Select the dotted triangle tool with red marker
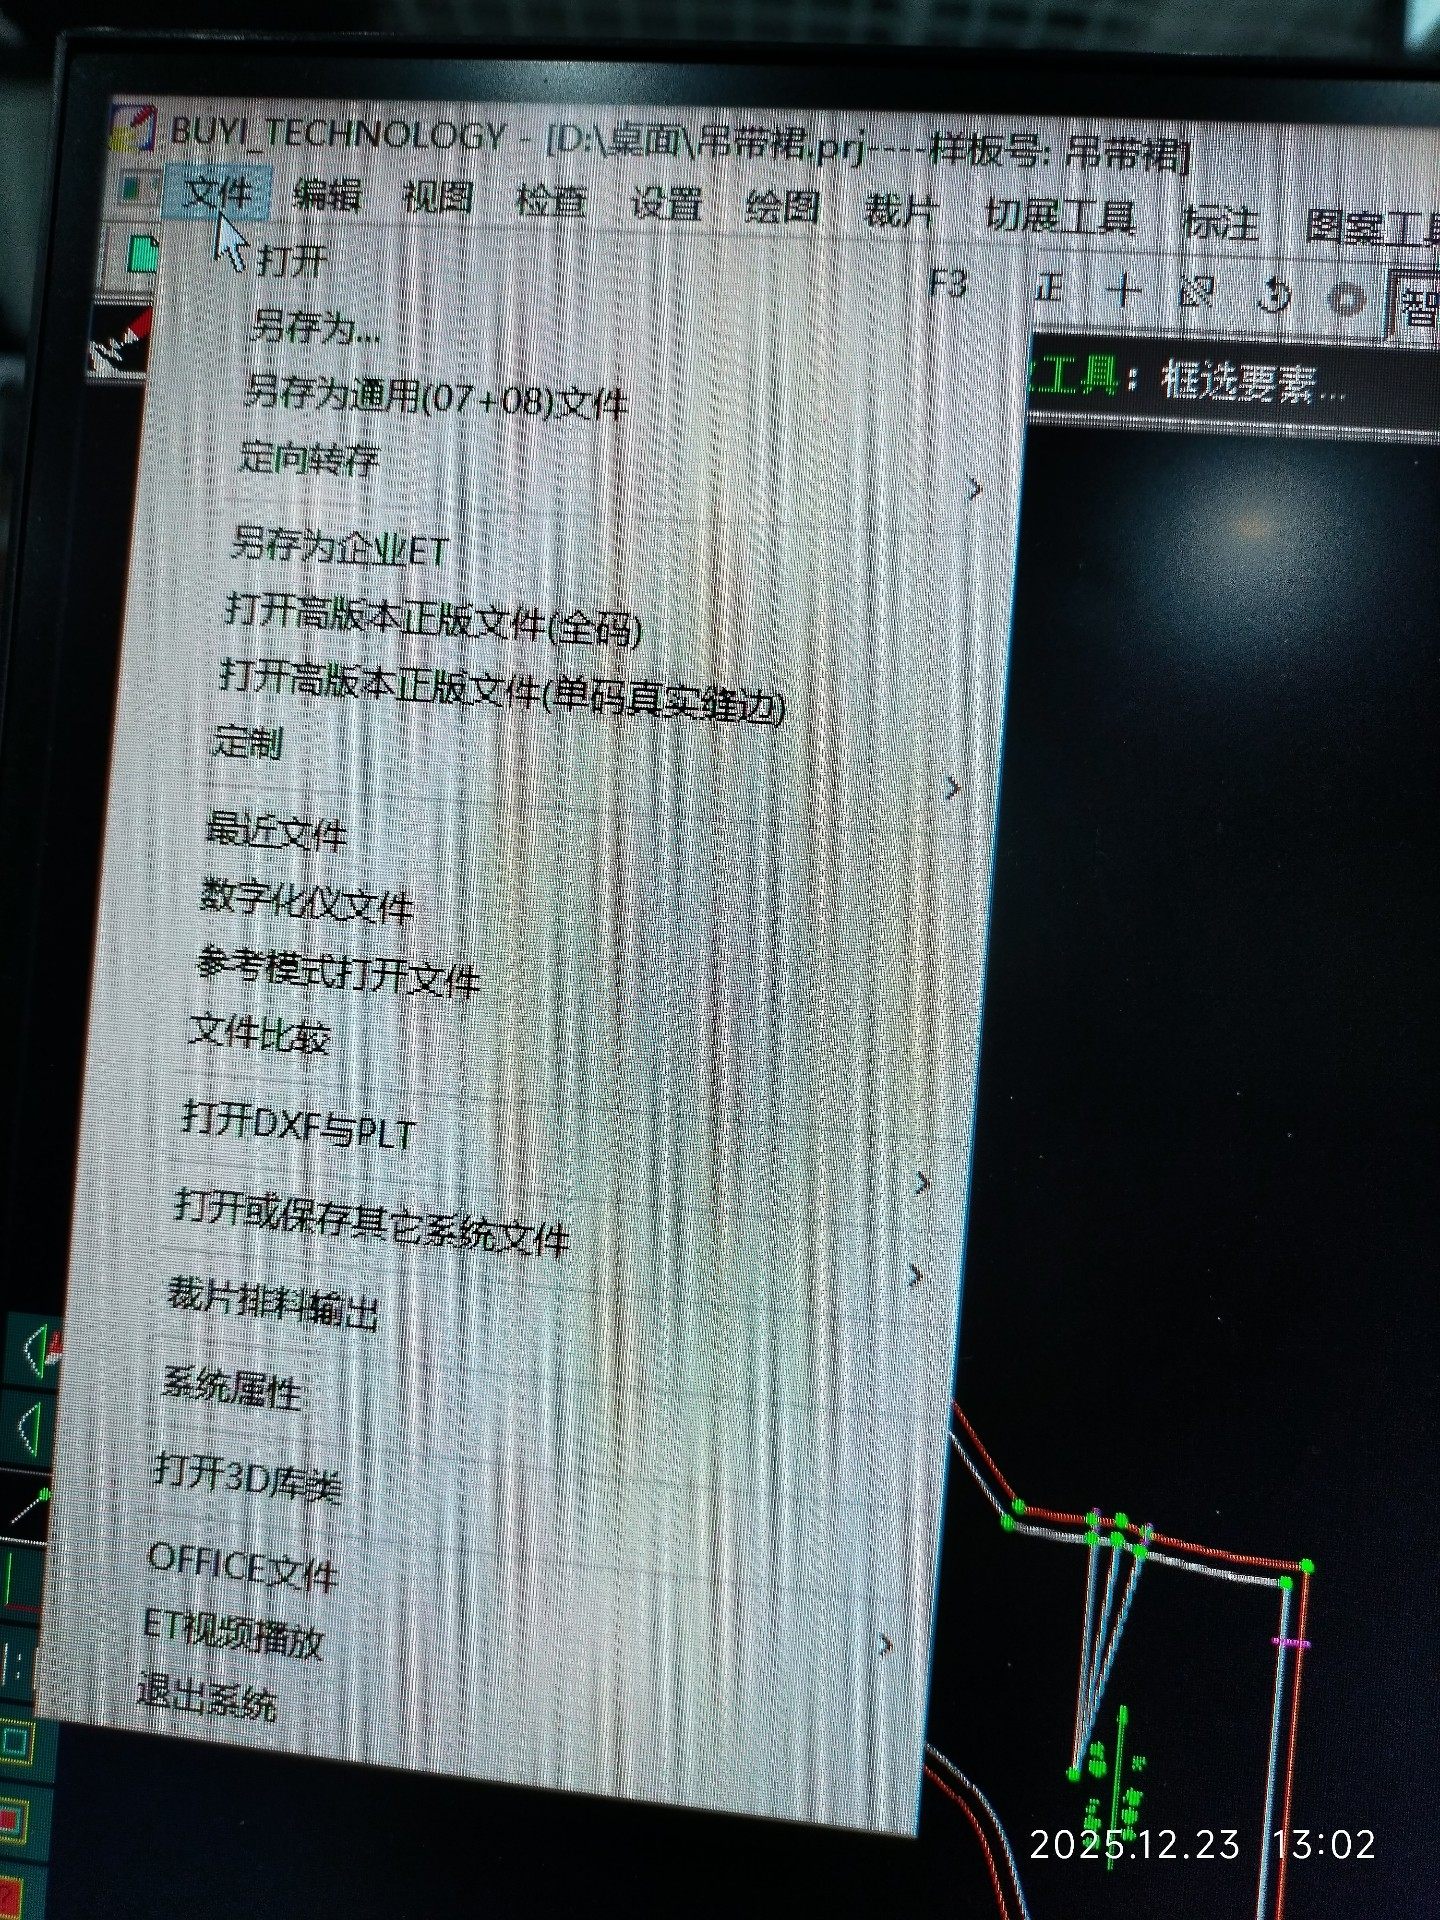 (38, 1349)
